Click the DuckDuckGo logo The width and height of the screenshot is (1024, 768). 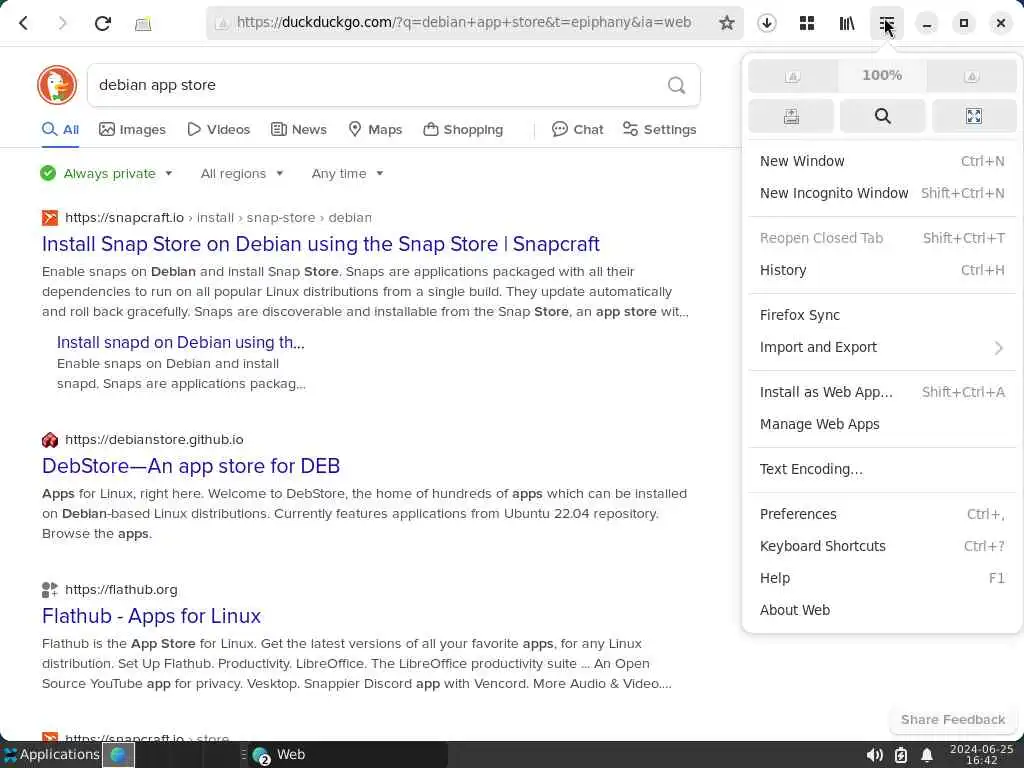pos(57,85)
